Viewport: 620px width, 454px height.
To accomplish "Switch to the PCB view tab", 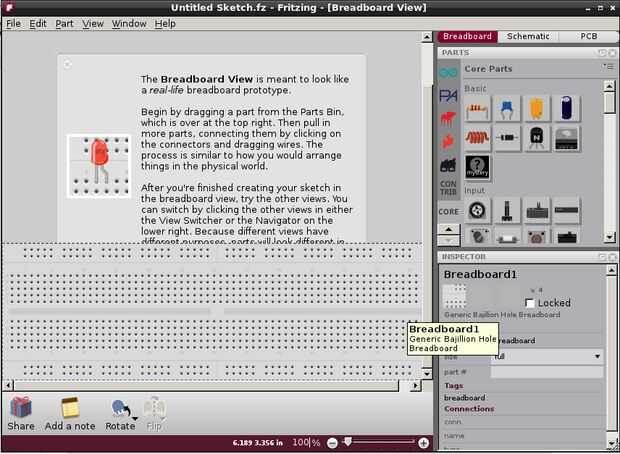I will click(589, 36).
